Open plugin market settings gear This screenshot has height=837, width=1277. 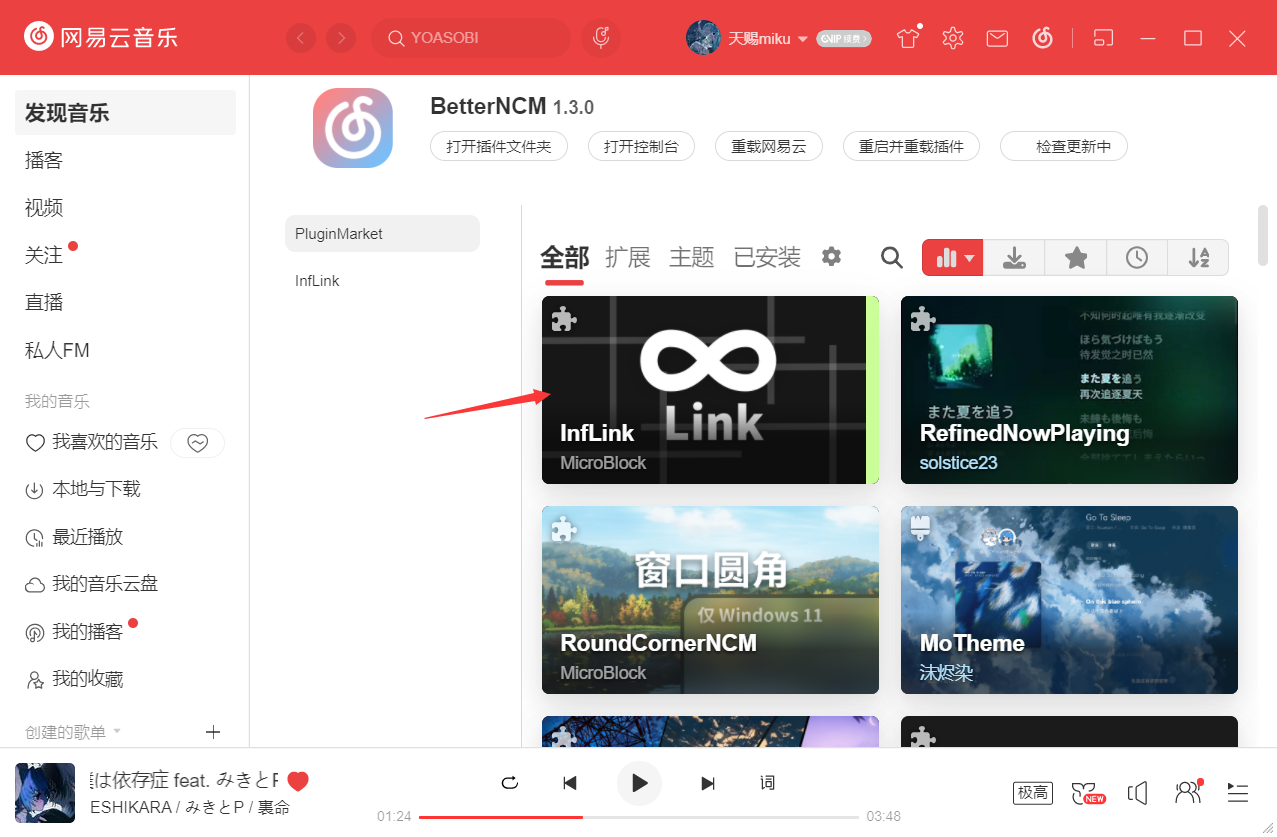coord(831,257)
